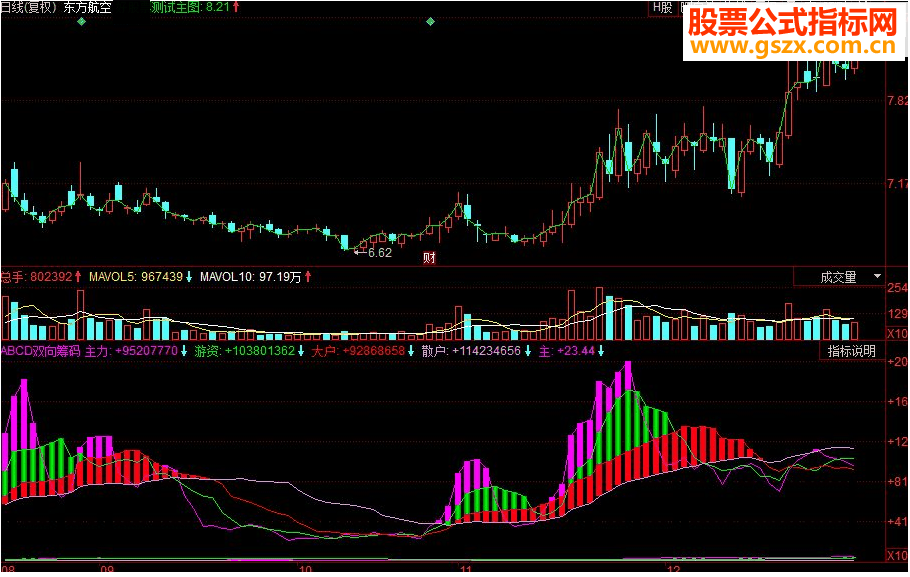Viewport: 910px width, 577px height.
Task: Click the 6.62 low price label
Action: click(x=380, y=253)
